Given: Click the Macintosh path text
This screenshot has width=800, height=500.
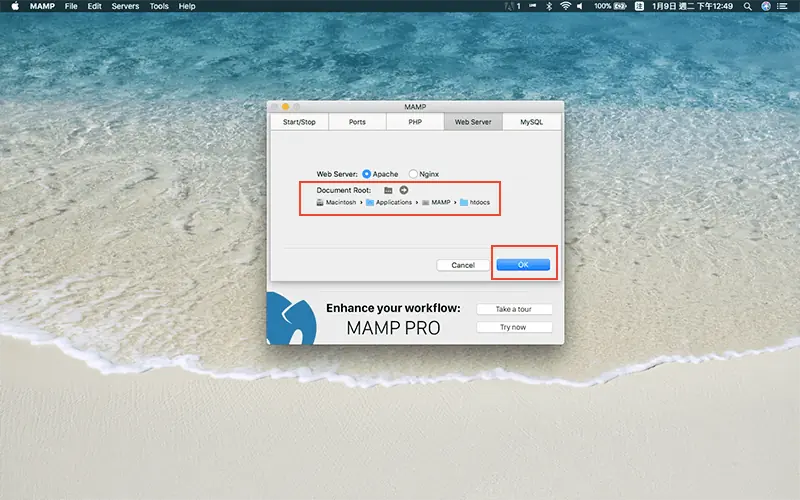Looking at the screenshot, I should pos(341,203).
